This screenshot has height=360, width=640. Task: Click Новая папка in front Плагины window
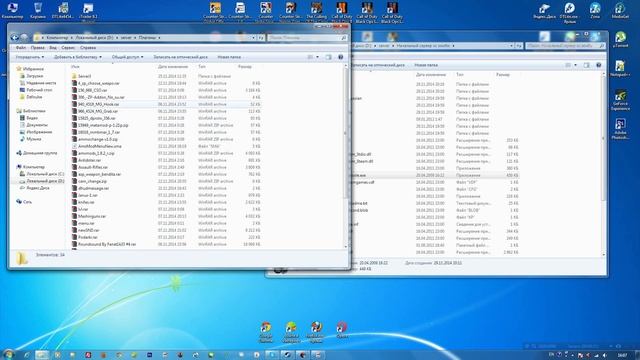click(229, 57)
